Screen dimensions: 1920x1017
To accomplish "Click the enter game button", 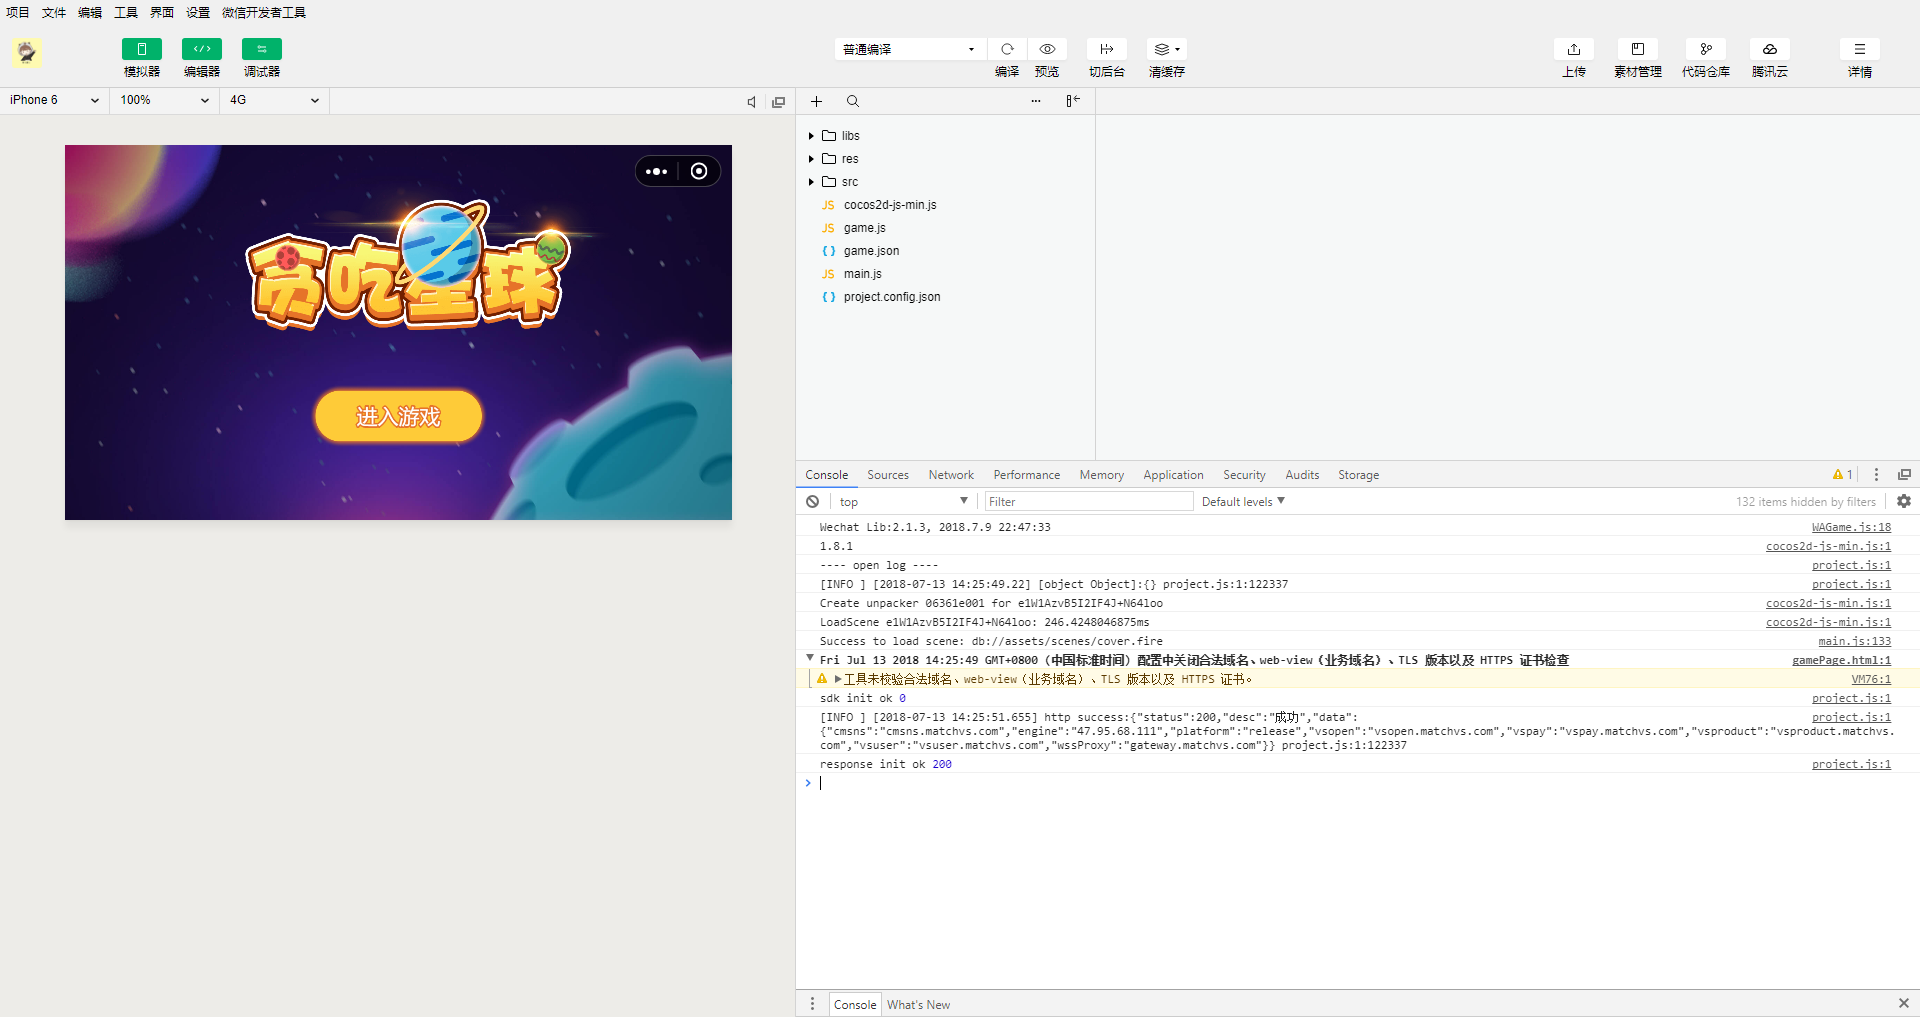I will tap(398, 416).
